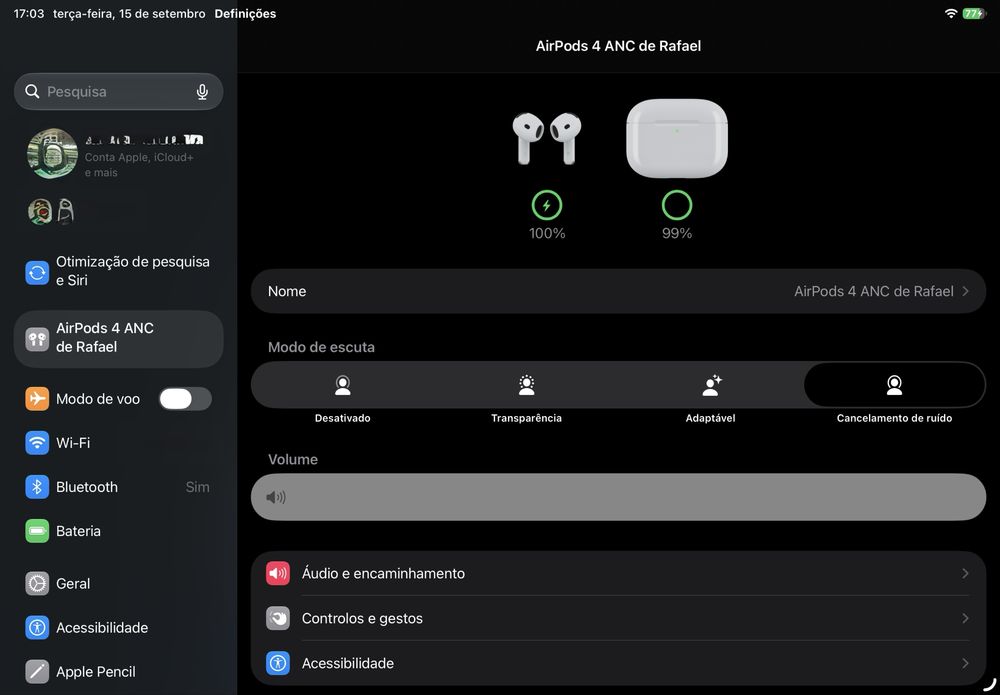Open Geral settings label

tap(73, 583)
